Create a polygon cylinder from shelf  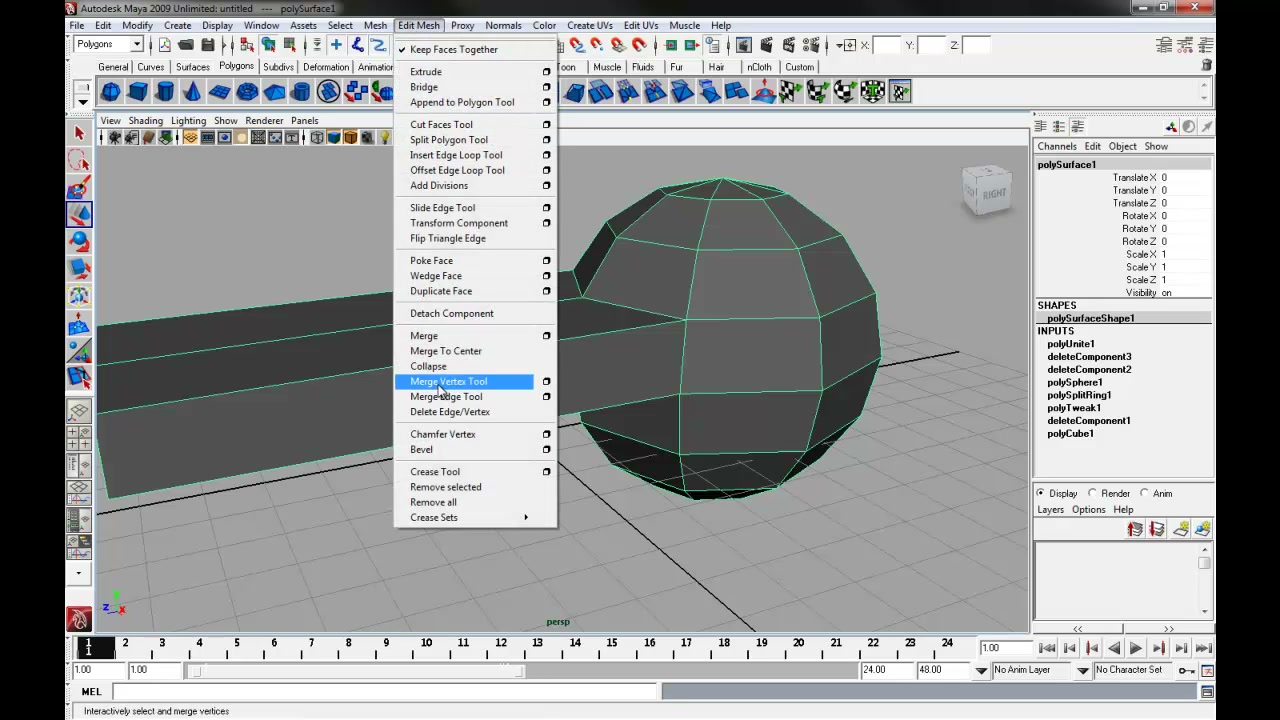(165, 92)
